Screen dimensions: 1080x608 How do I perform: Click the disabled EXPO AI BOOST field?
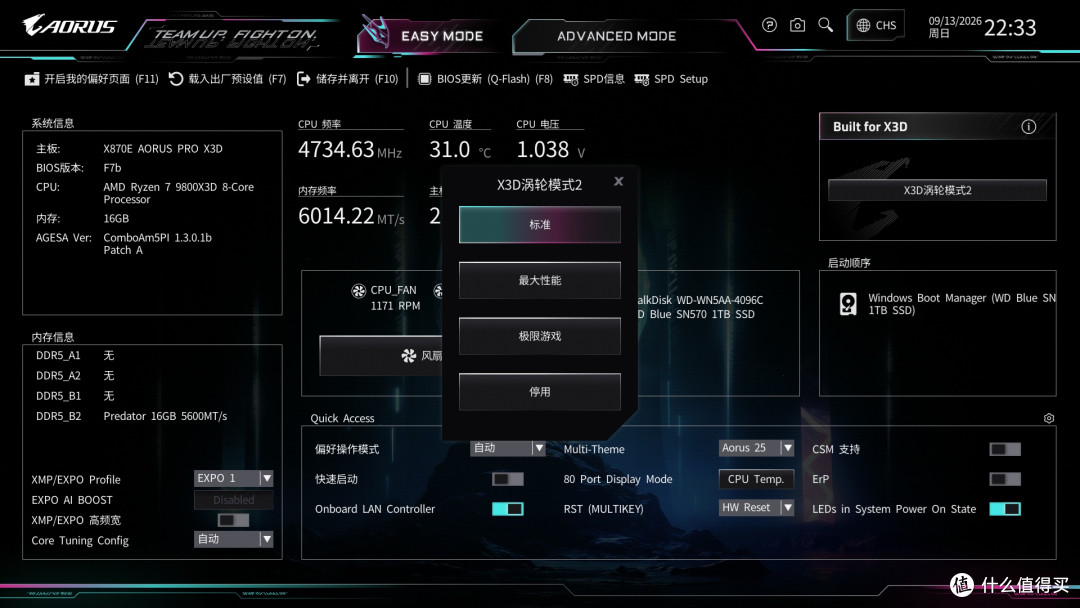(x=233, y=500)
